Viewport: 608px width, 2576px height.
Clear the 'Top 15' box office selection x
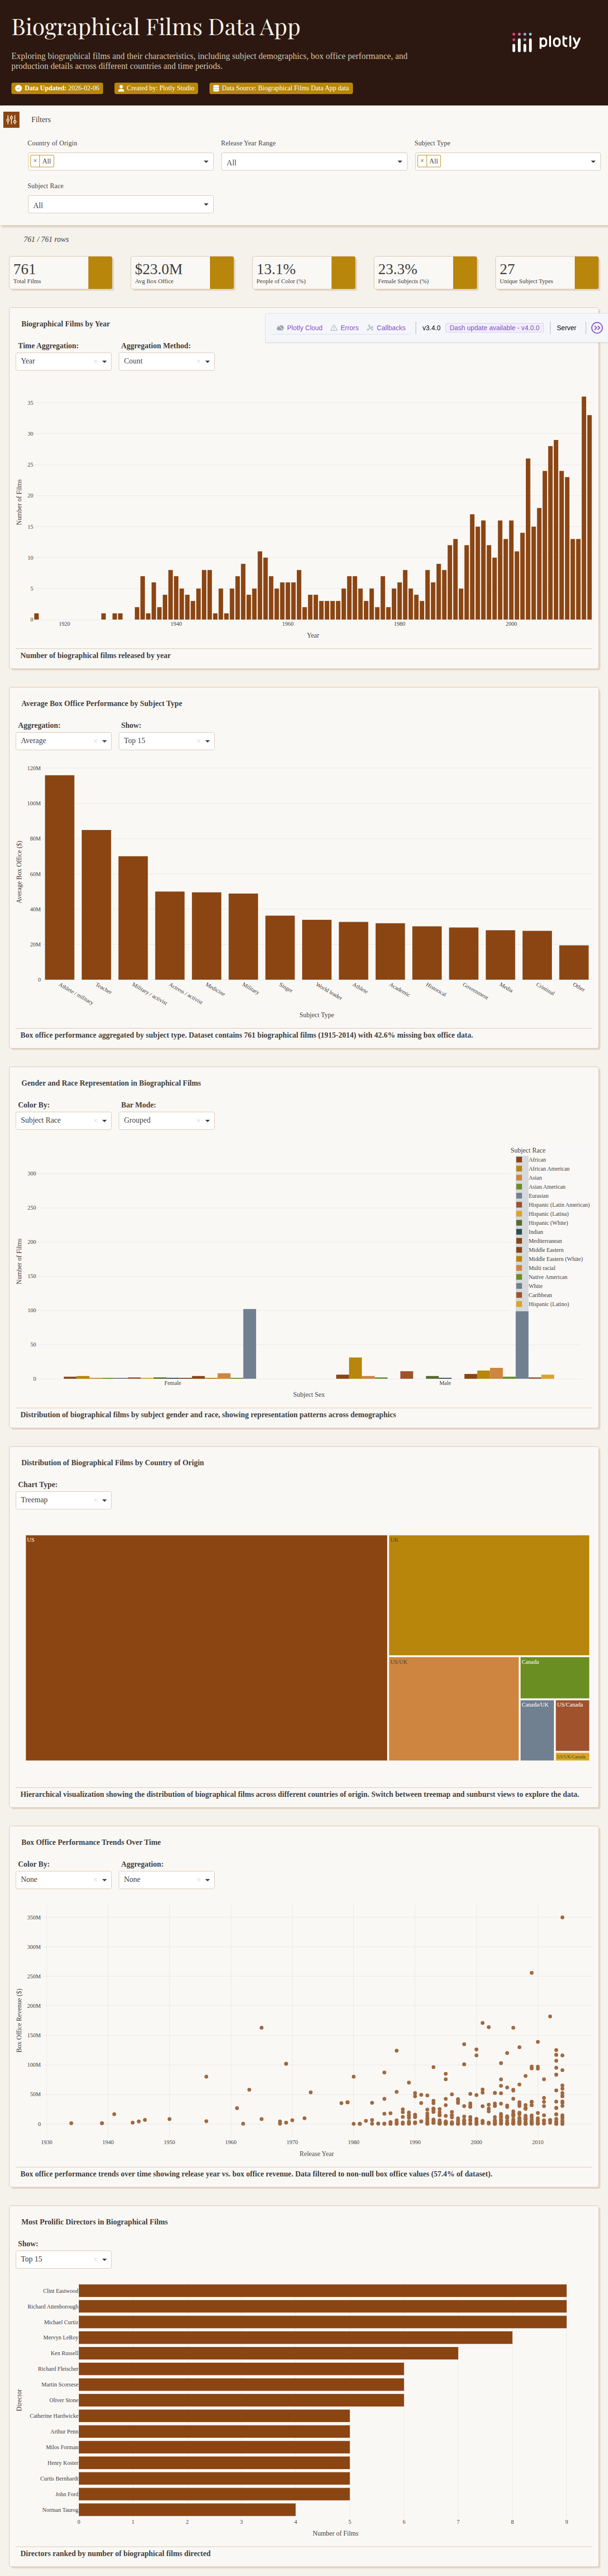(199, 741)
